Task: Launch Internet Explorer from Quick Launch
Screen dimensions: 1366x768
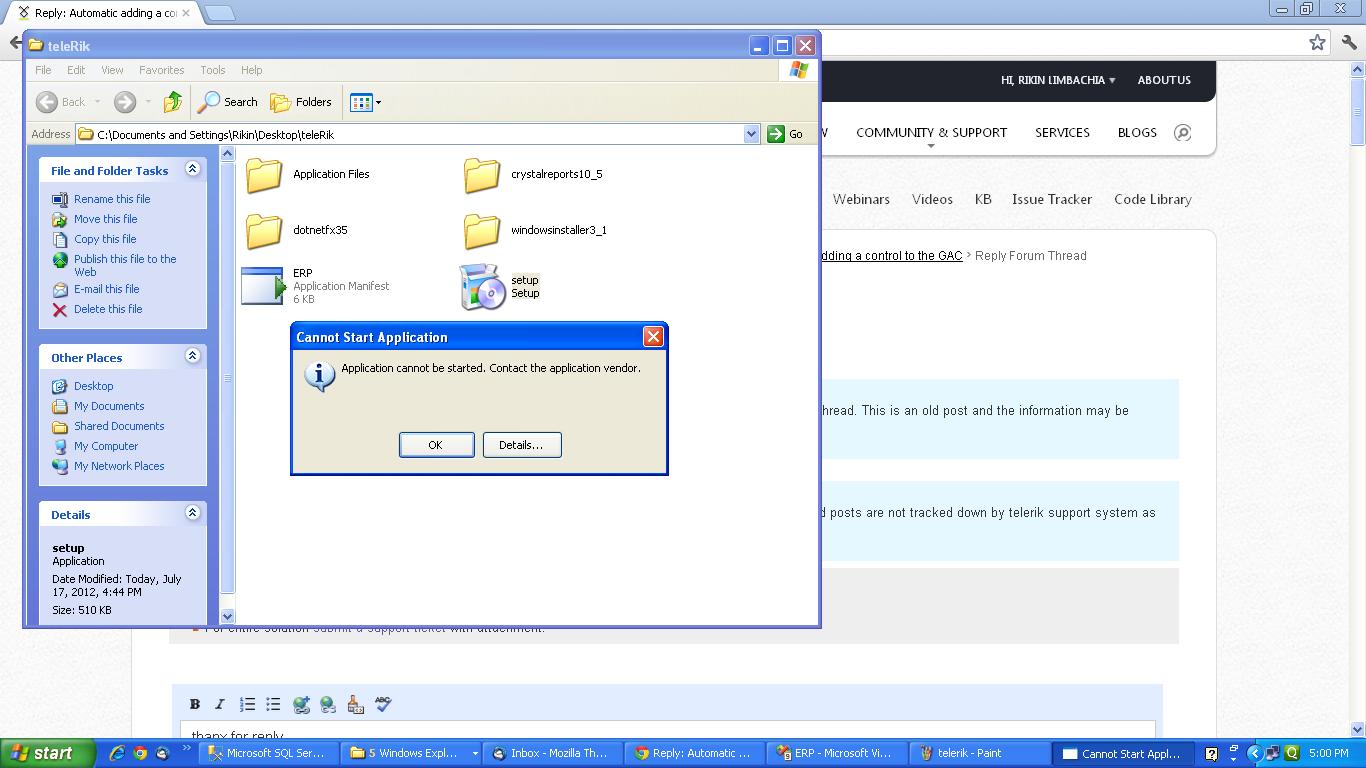Action: (x=117, y=754)
